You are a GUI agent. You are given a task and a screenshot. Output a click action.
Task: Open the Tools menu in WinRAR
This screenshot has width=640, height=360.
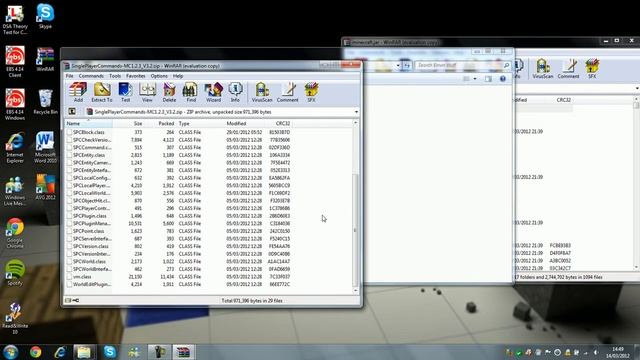[115, 76]
